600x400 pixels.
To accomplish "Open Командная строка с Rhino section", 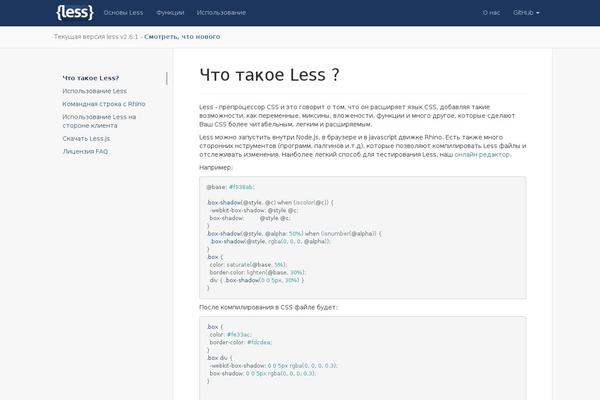I will [104, 104].
